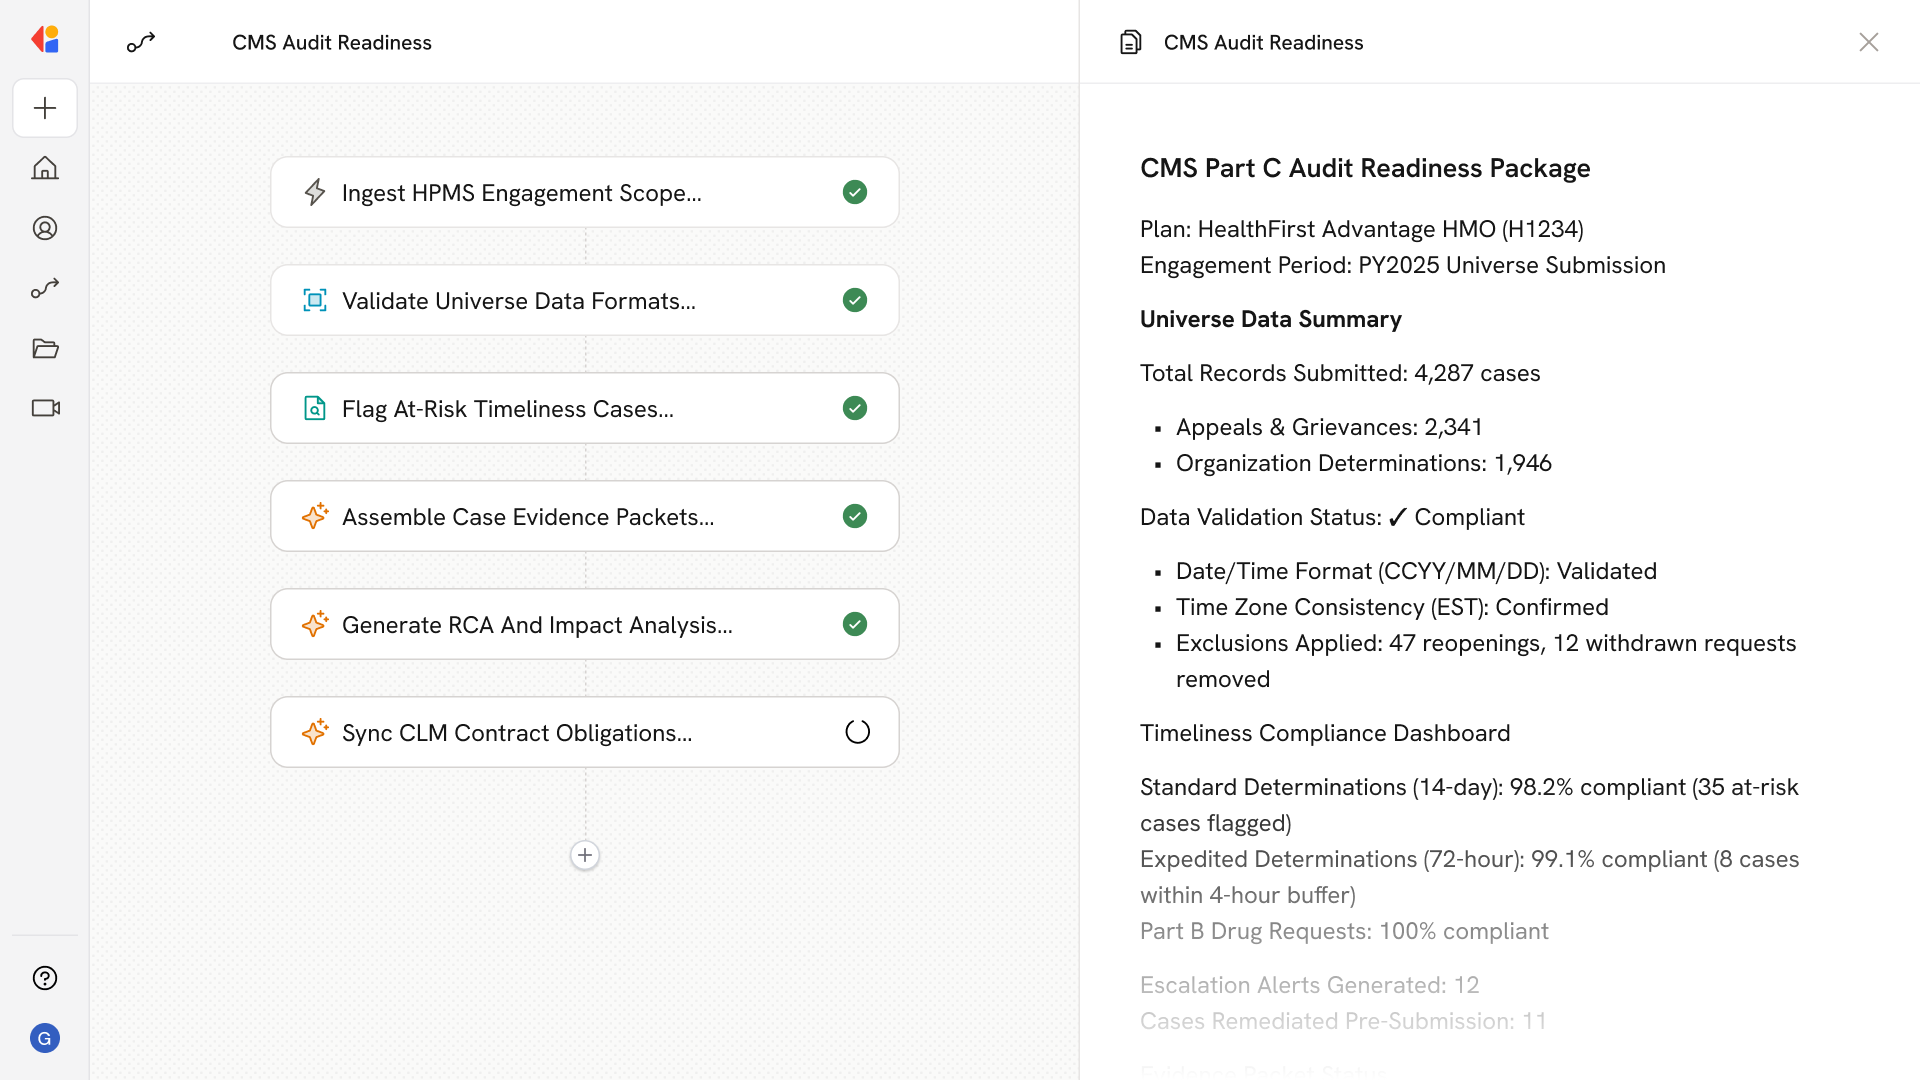Click the document icon in the right panel header
The height and width of the screenshot is (1080, 1920).
[x=1130, y=42]
